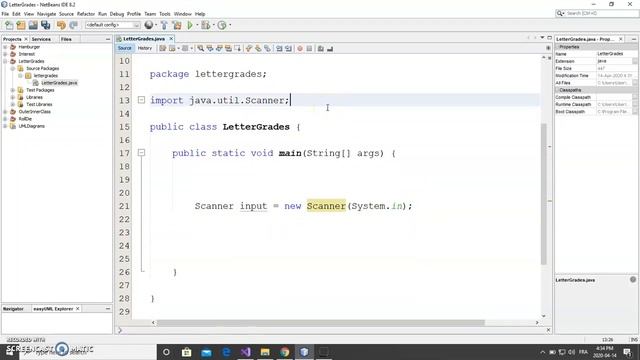Image resolution: width=640 pixels, height=360 pixels.
Task: Open the Navigate menu
Action: point(47,14)
